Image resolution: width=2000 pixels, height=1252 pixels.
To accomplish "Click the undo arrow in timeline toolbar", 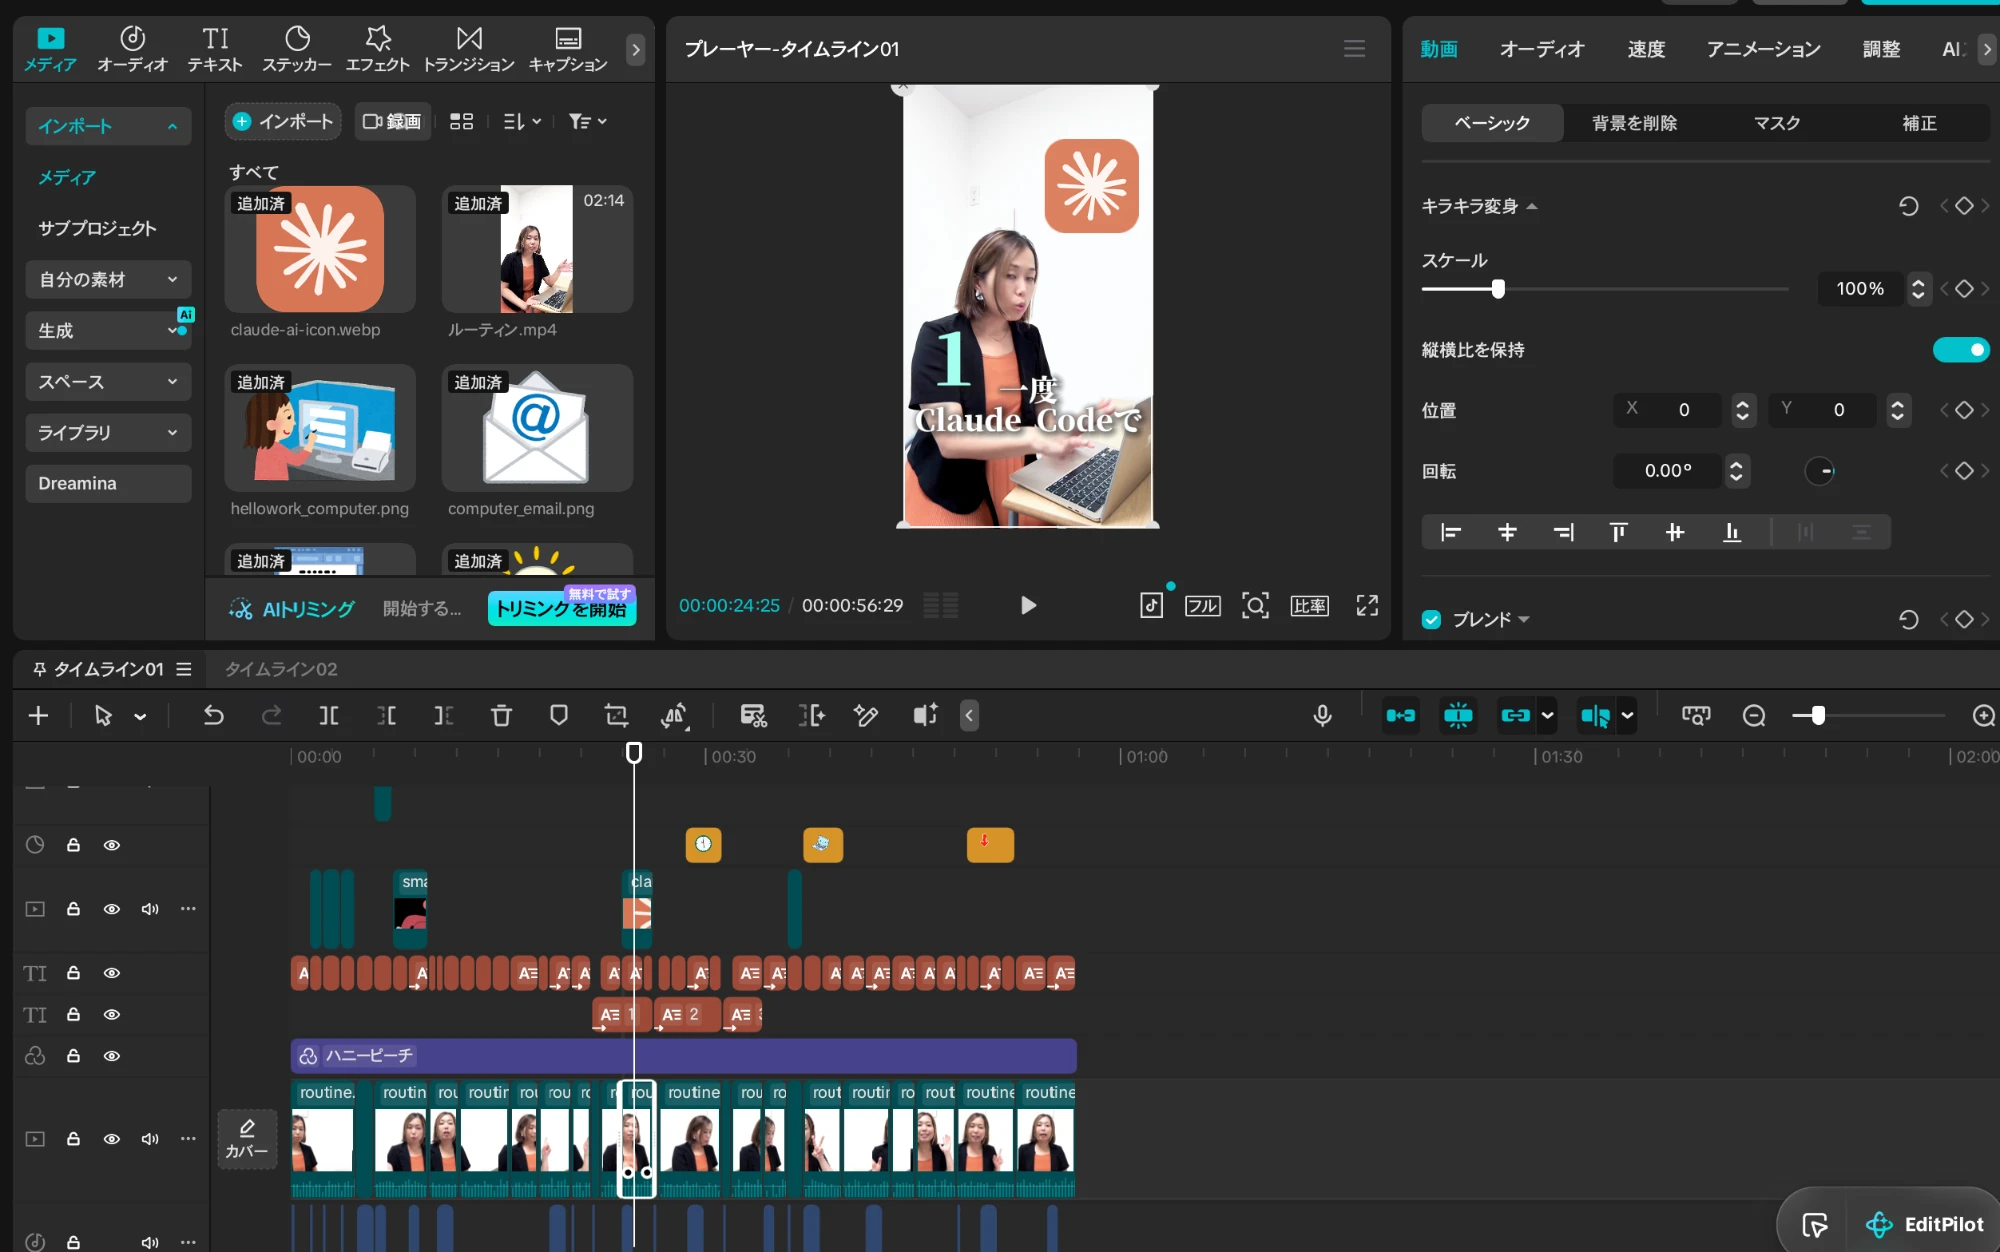I will 213,715.
